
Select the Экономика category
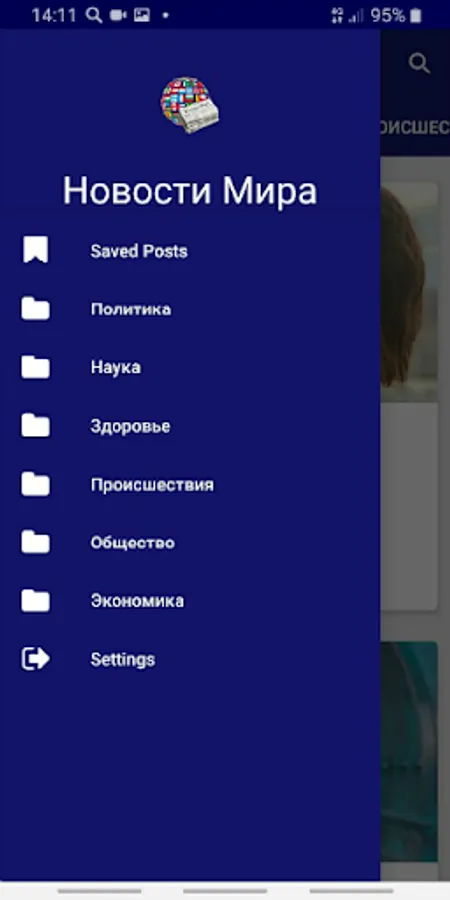tap(190, 601)
